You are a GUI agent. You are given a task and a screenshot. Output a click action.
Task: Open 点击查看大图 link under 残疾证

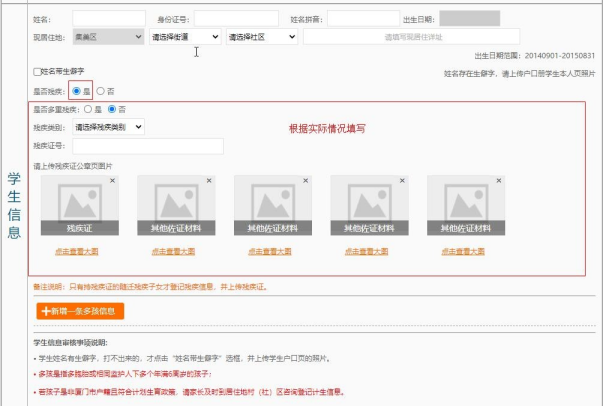[80, 252]
